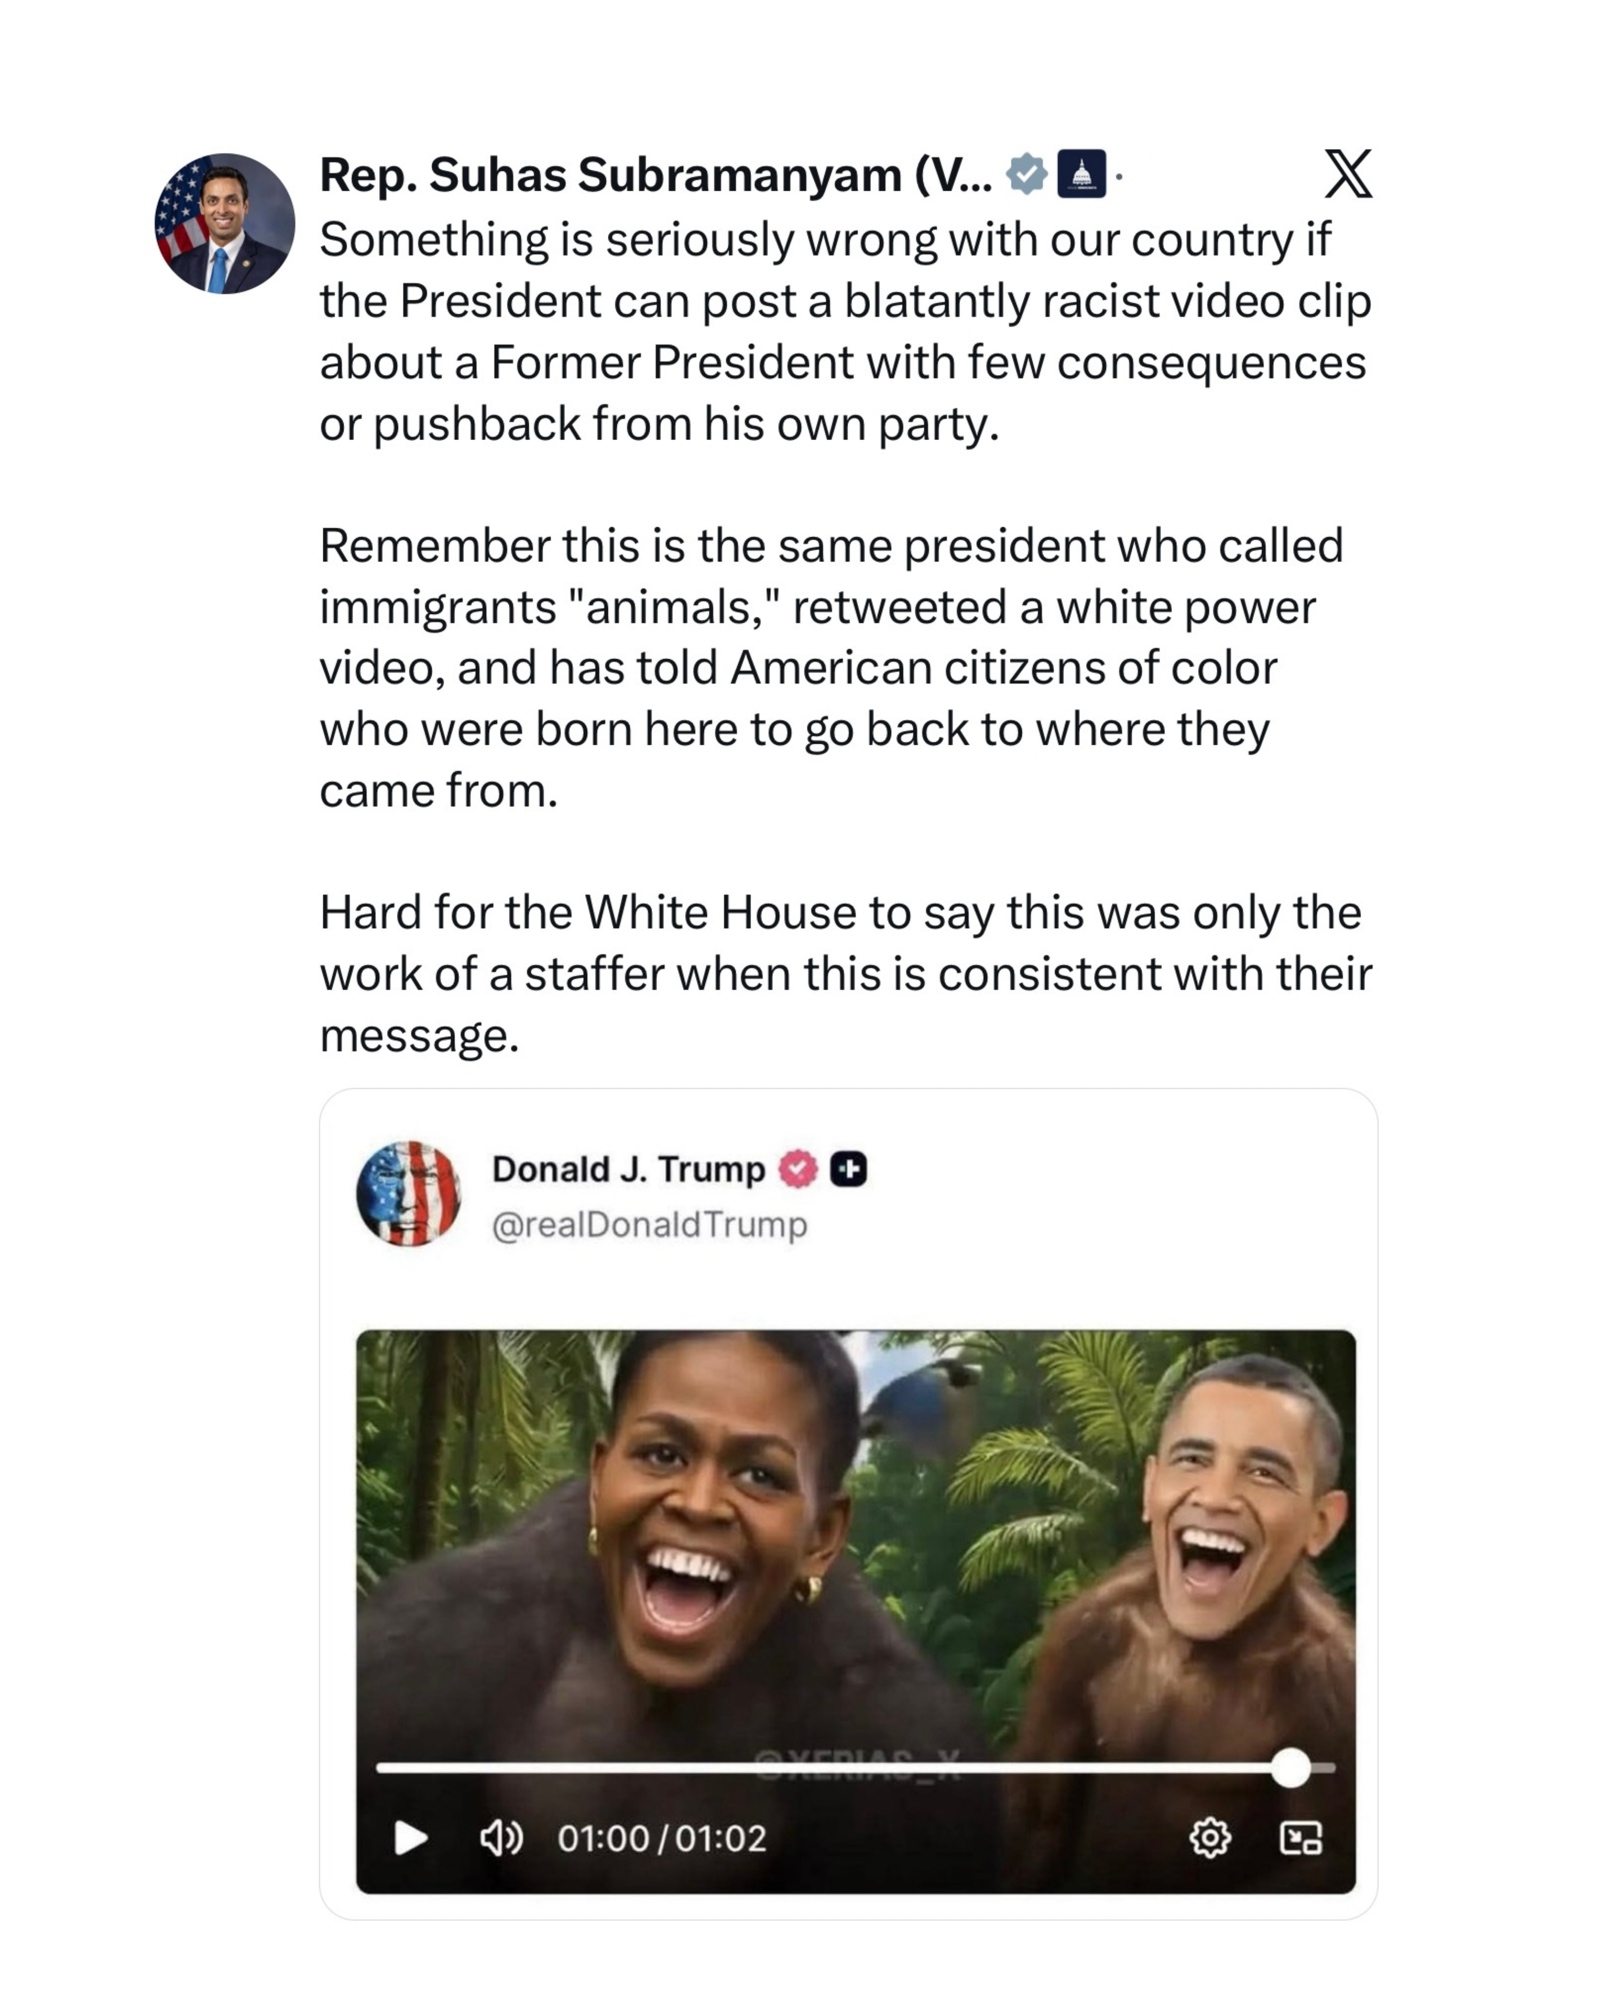The height and width of the screenshot is (2000, 1599).
Task: Enable picture-in-picture mode on the video
Action: 1301,1838
